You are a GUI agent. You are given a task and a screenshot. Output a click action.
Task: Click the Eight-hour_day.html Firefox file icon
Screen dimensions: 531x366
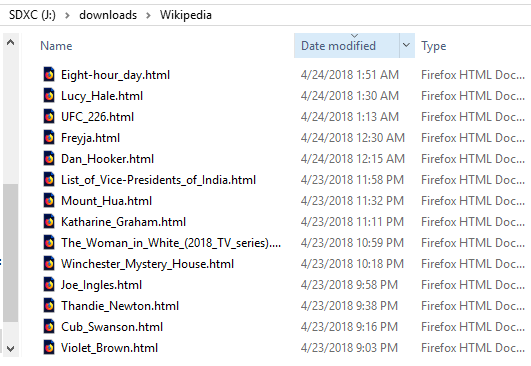coord(49,74)
